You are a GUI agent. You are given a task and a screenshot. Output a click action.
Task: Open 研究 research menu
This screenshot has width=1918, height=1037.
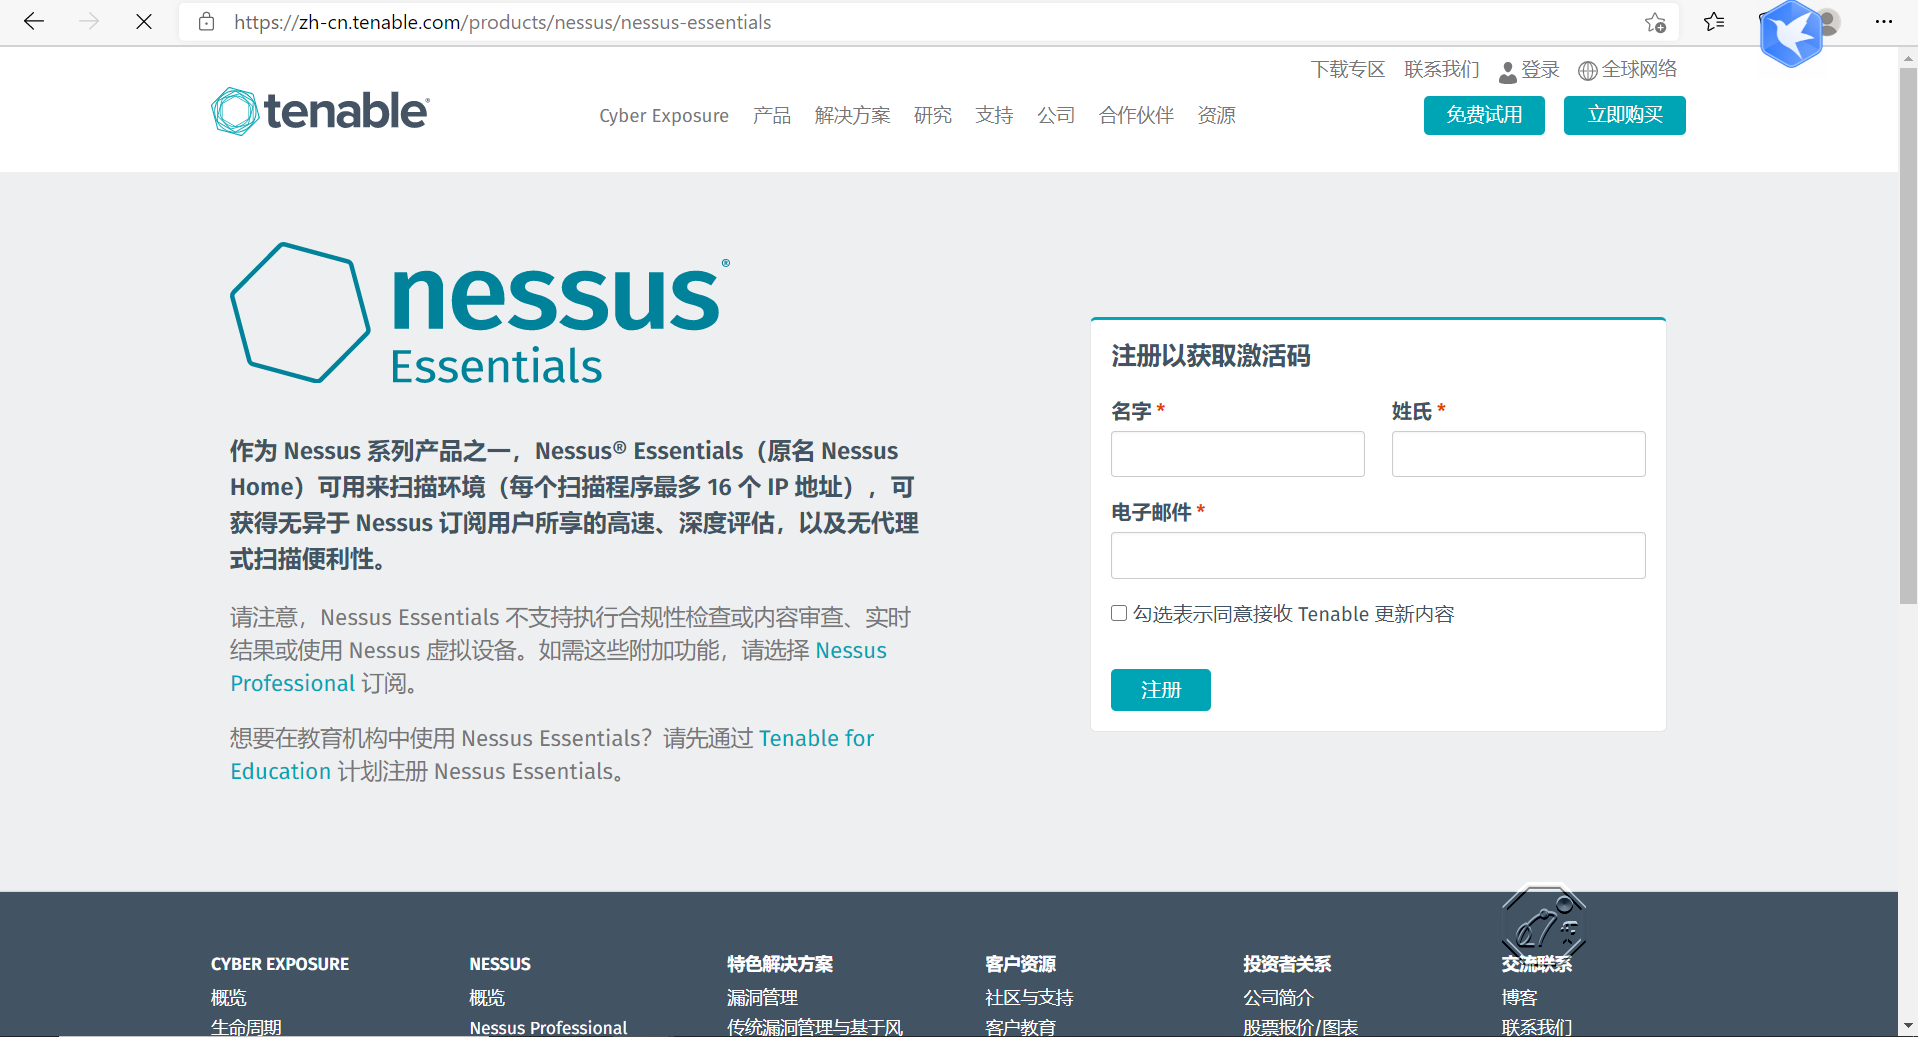[x=933, y=116]
